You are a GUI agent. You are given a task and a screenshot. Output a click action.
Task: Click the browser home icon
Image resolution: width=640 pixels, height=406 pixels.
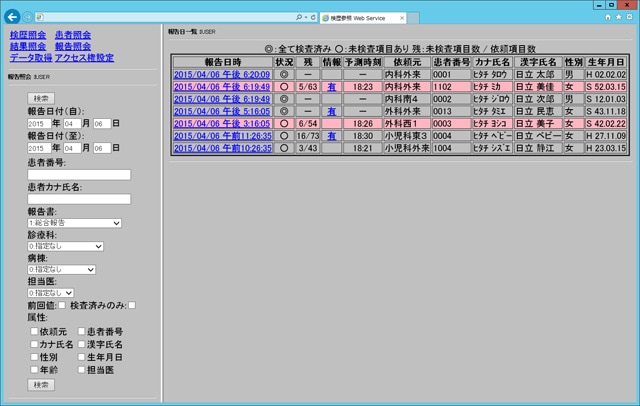(610, 17)
